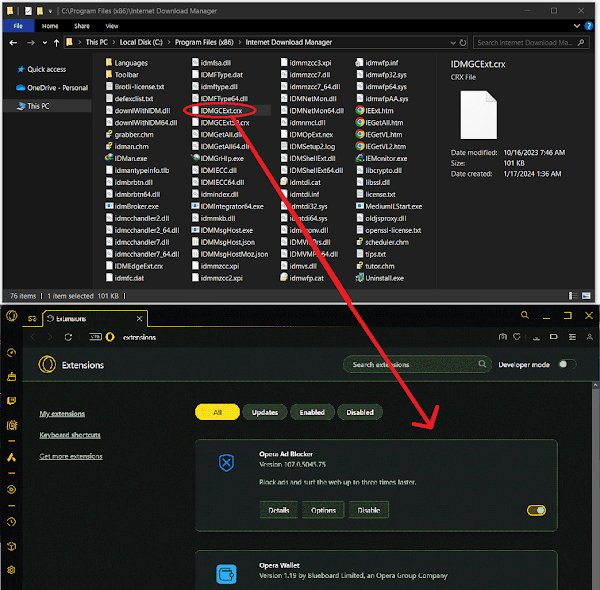Click the heart bookmark icon in Opera toolbar
Image resolution: width=600 pixels, height=590 pixels.
pos(517,337)
